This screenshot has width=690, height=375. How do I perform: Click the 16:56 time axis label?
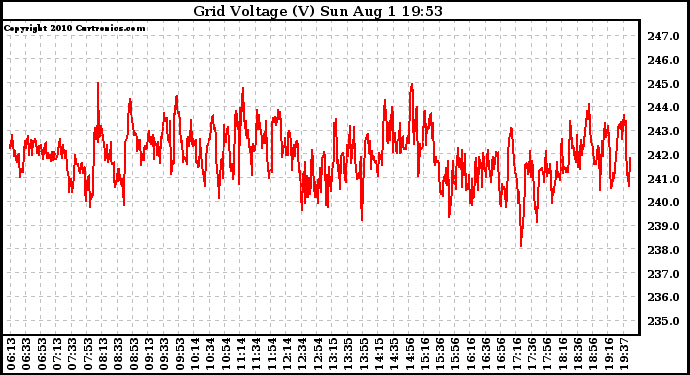pos(502,354)
